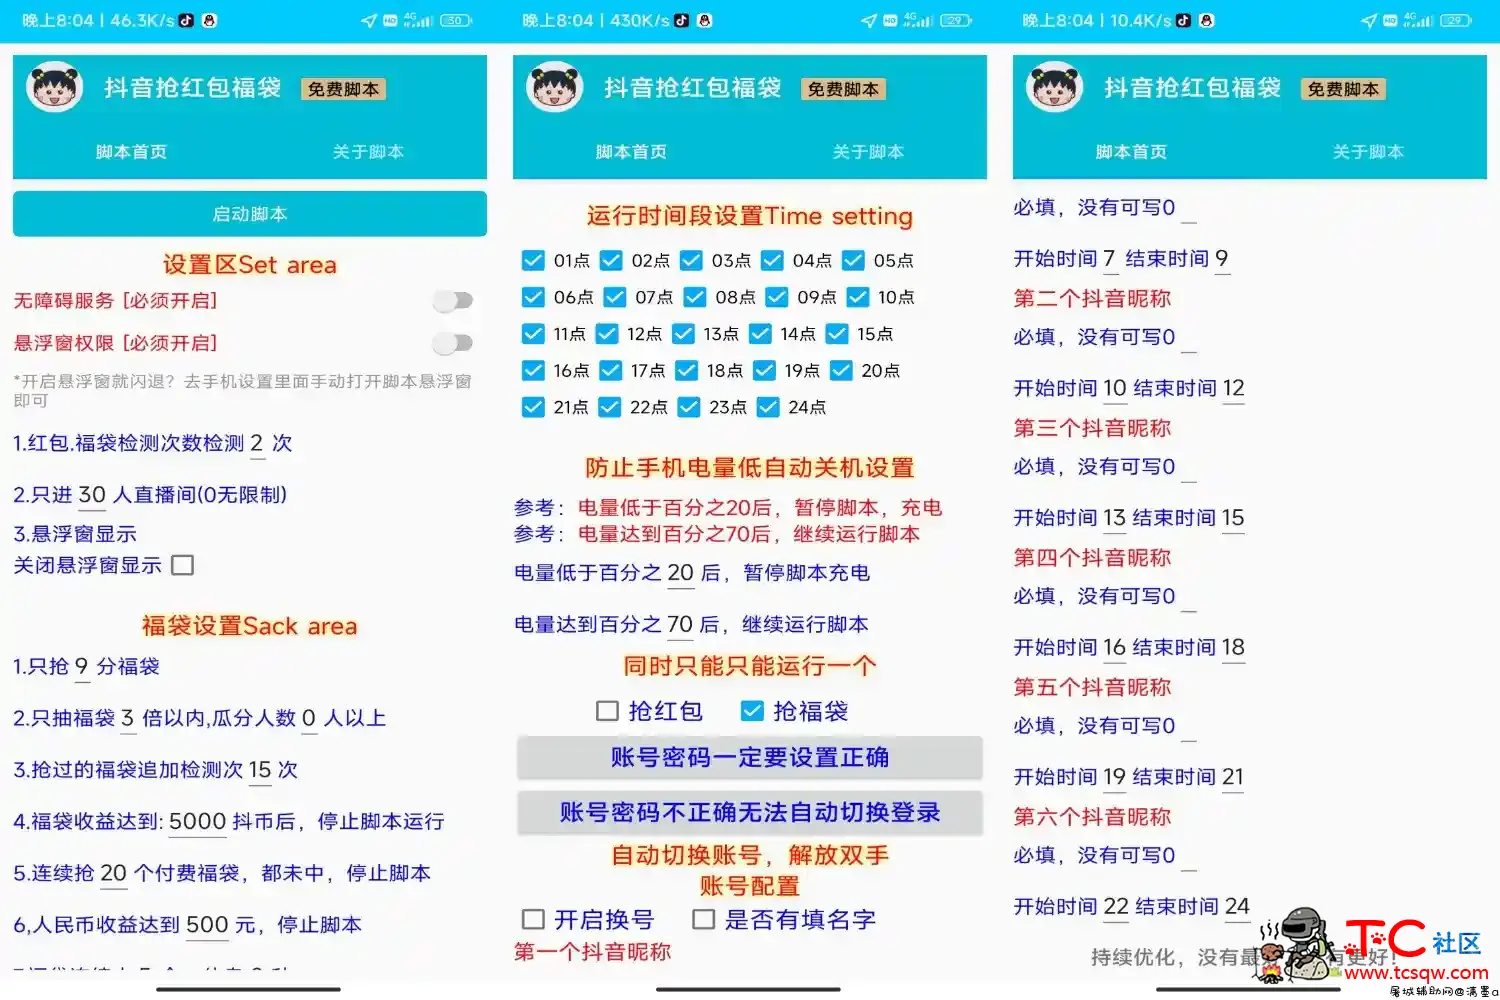Fill the nickname field under 第二个抖音昵称
Image resolution: width=1500 pixels, height=1000 pixels.
tap(1189, 340)
